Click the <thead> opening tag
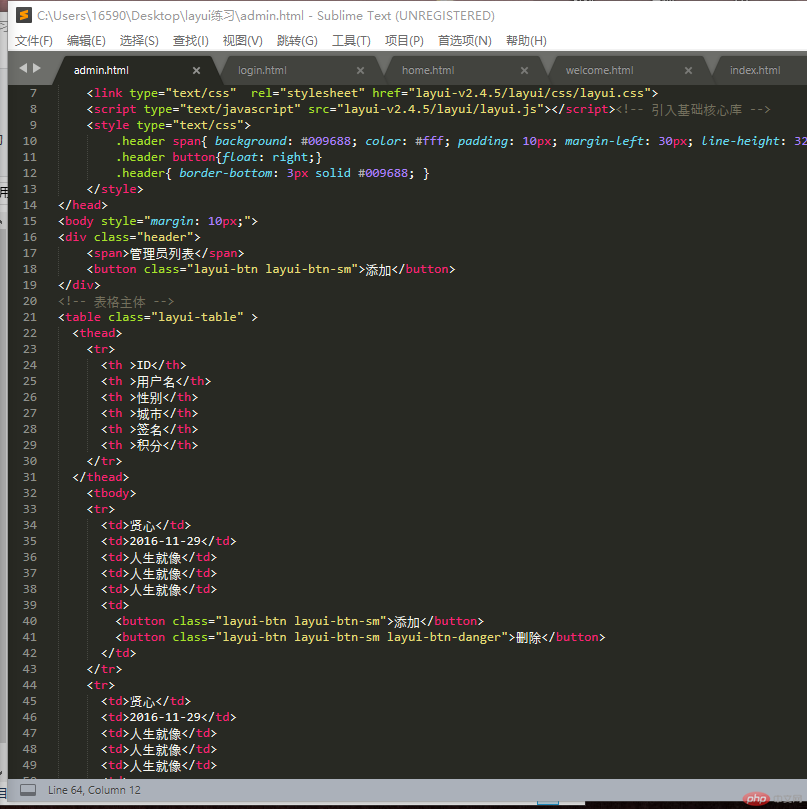The height and width of the screenshot is (809, 807). pos(98,333)
